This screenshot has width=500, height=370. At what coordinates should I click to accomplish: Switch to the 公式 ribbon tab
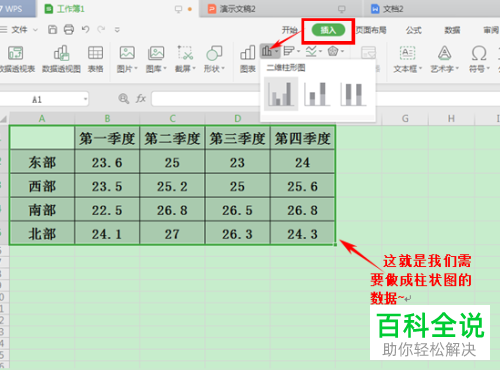pos(414,30)
